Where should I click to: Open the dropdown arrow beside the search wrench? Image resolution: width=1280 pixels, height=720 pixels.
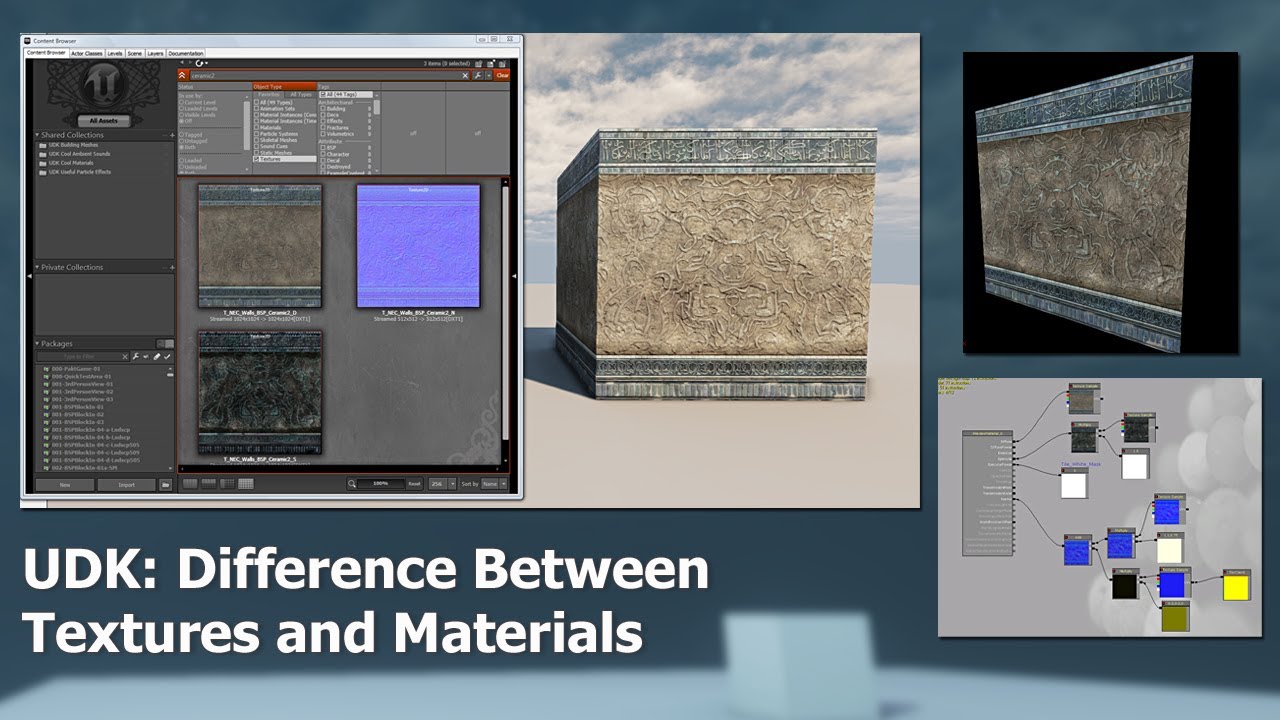489,75
